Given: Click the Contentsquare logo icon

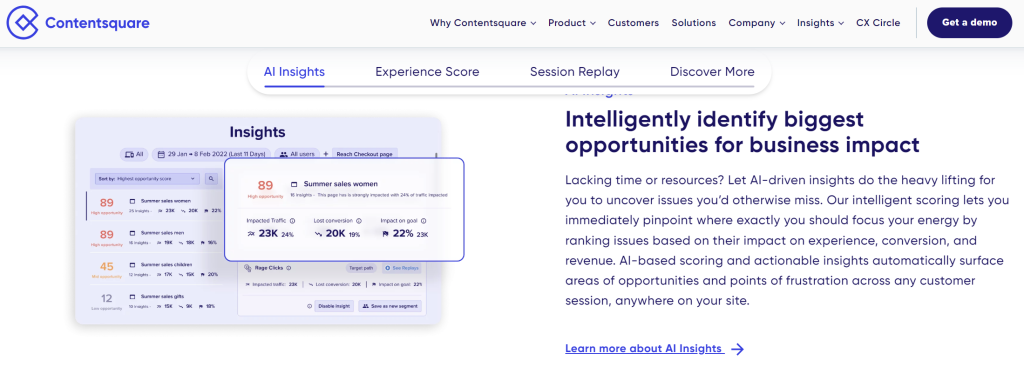Looking at the screenshot, I should click(23, 23).
